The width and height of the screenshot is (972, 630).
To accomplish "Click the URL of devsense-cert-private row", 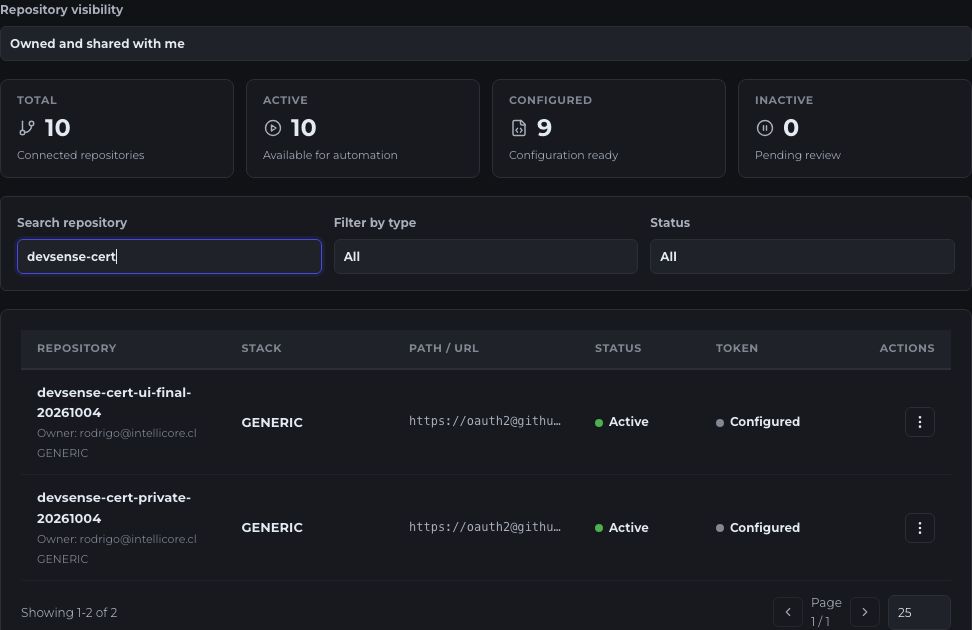I will [485, 527].
